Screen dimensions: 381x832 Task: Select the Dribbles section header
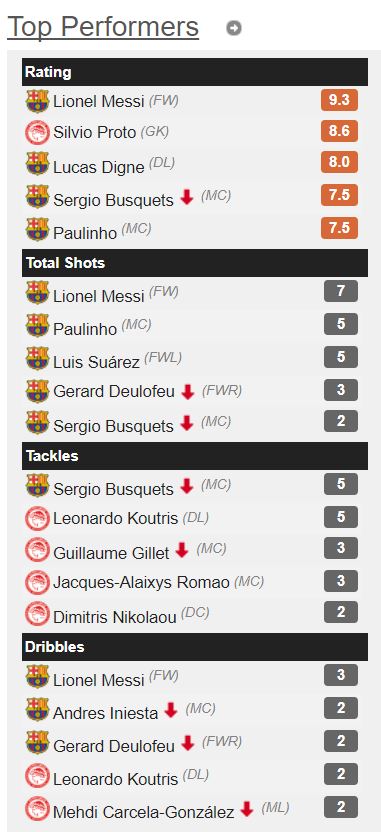[195, 647]
